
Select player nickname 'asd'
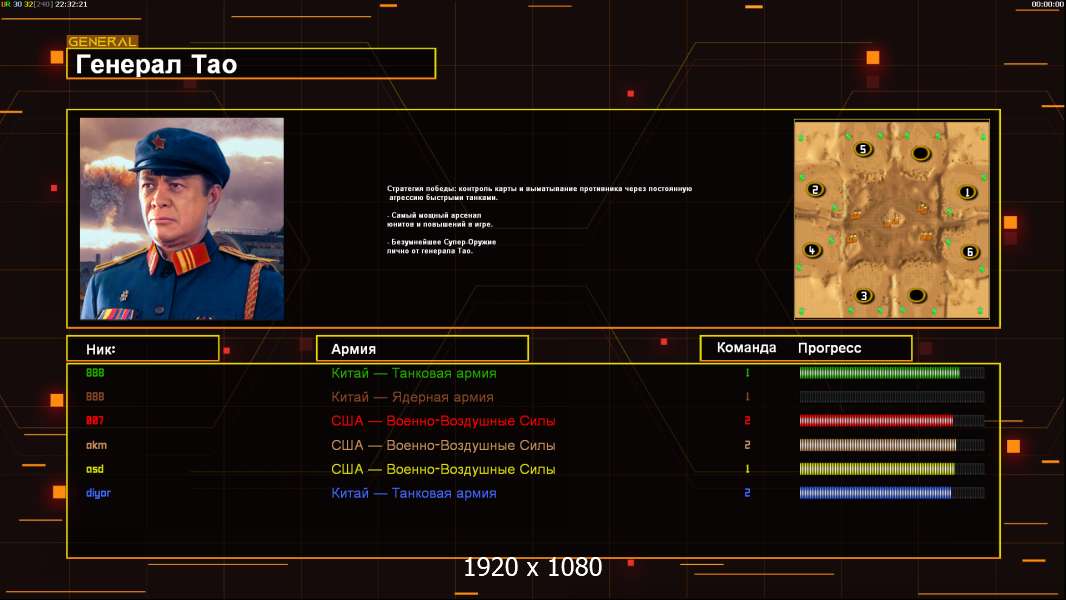pyautogui.click(x=94, y=469)
